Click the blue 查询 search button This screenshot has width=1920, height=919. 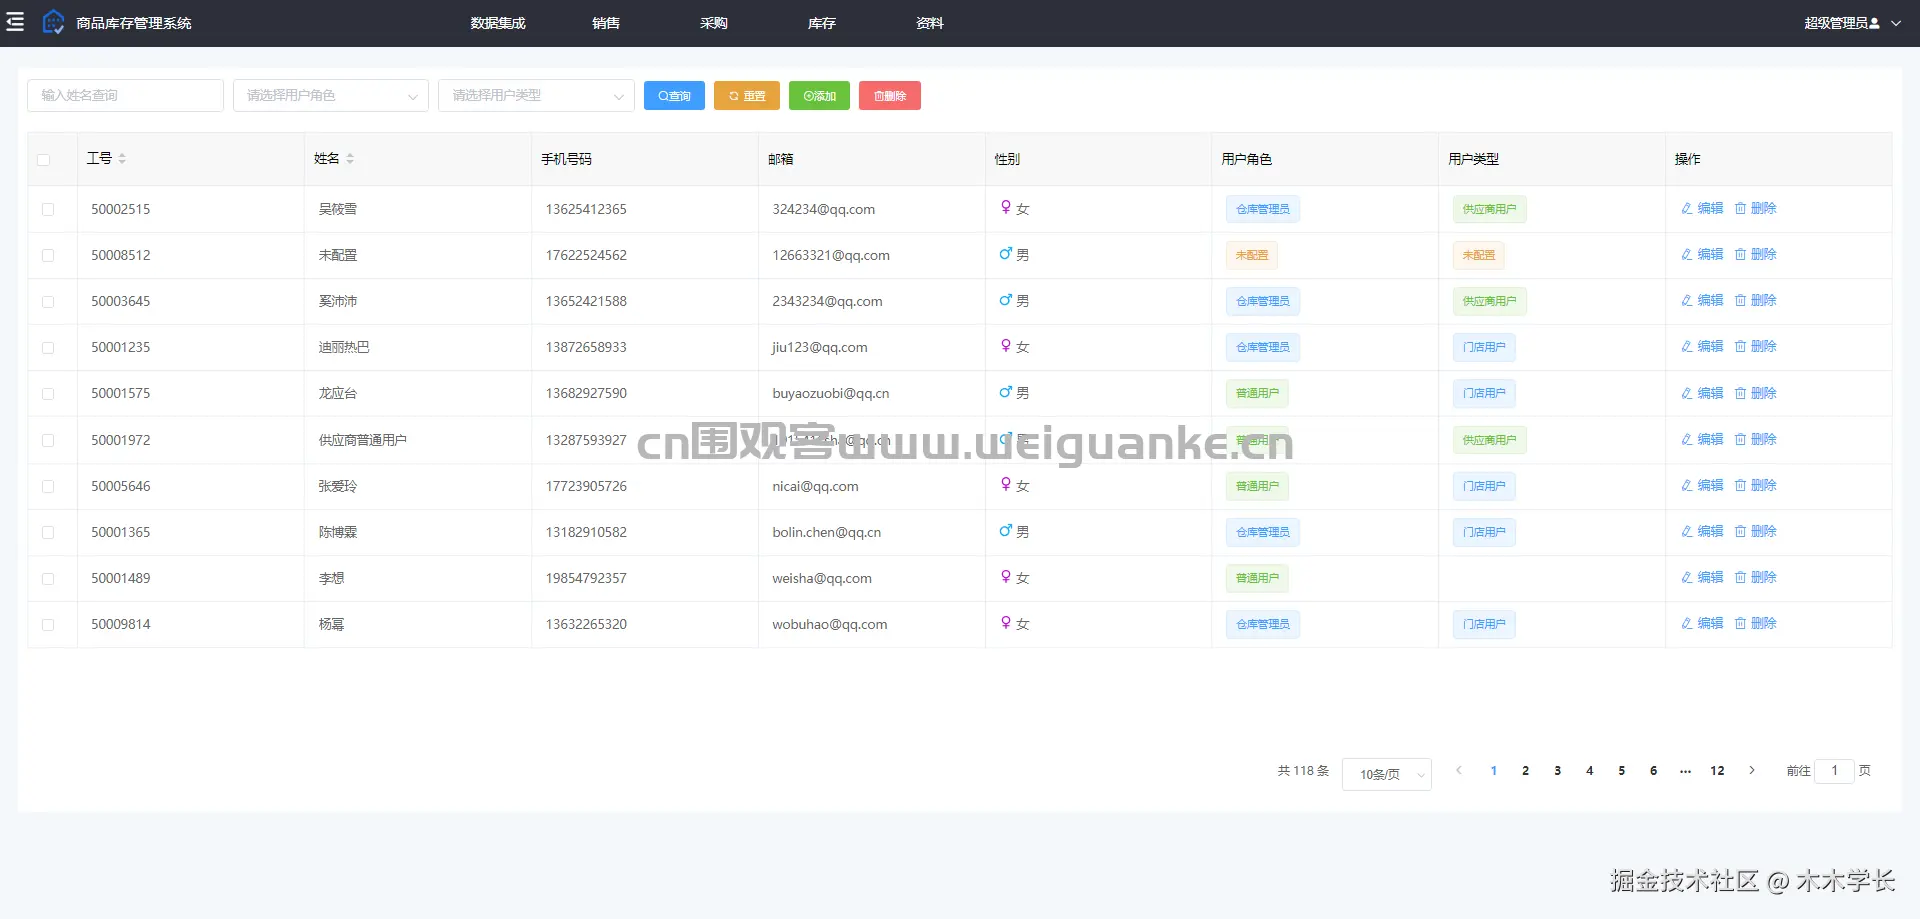674,96
